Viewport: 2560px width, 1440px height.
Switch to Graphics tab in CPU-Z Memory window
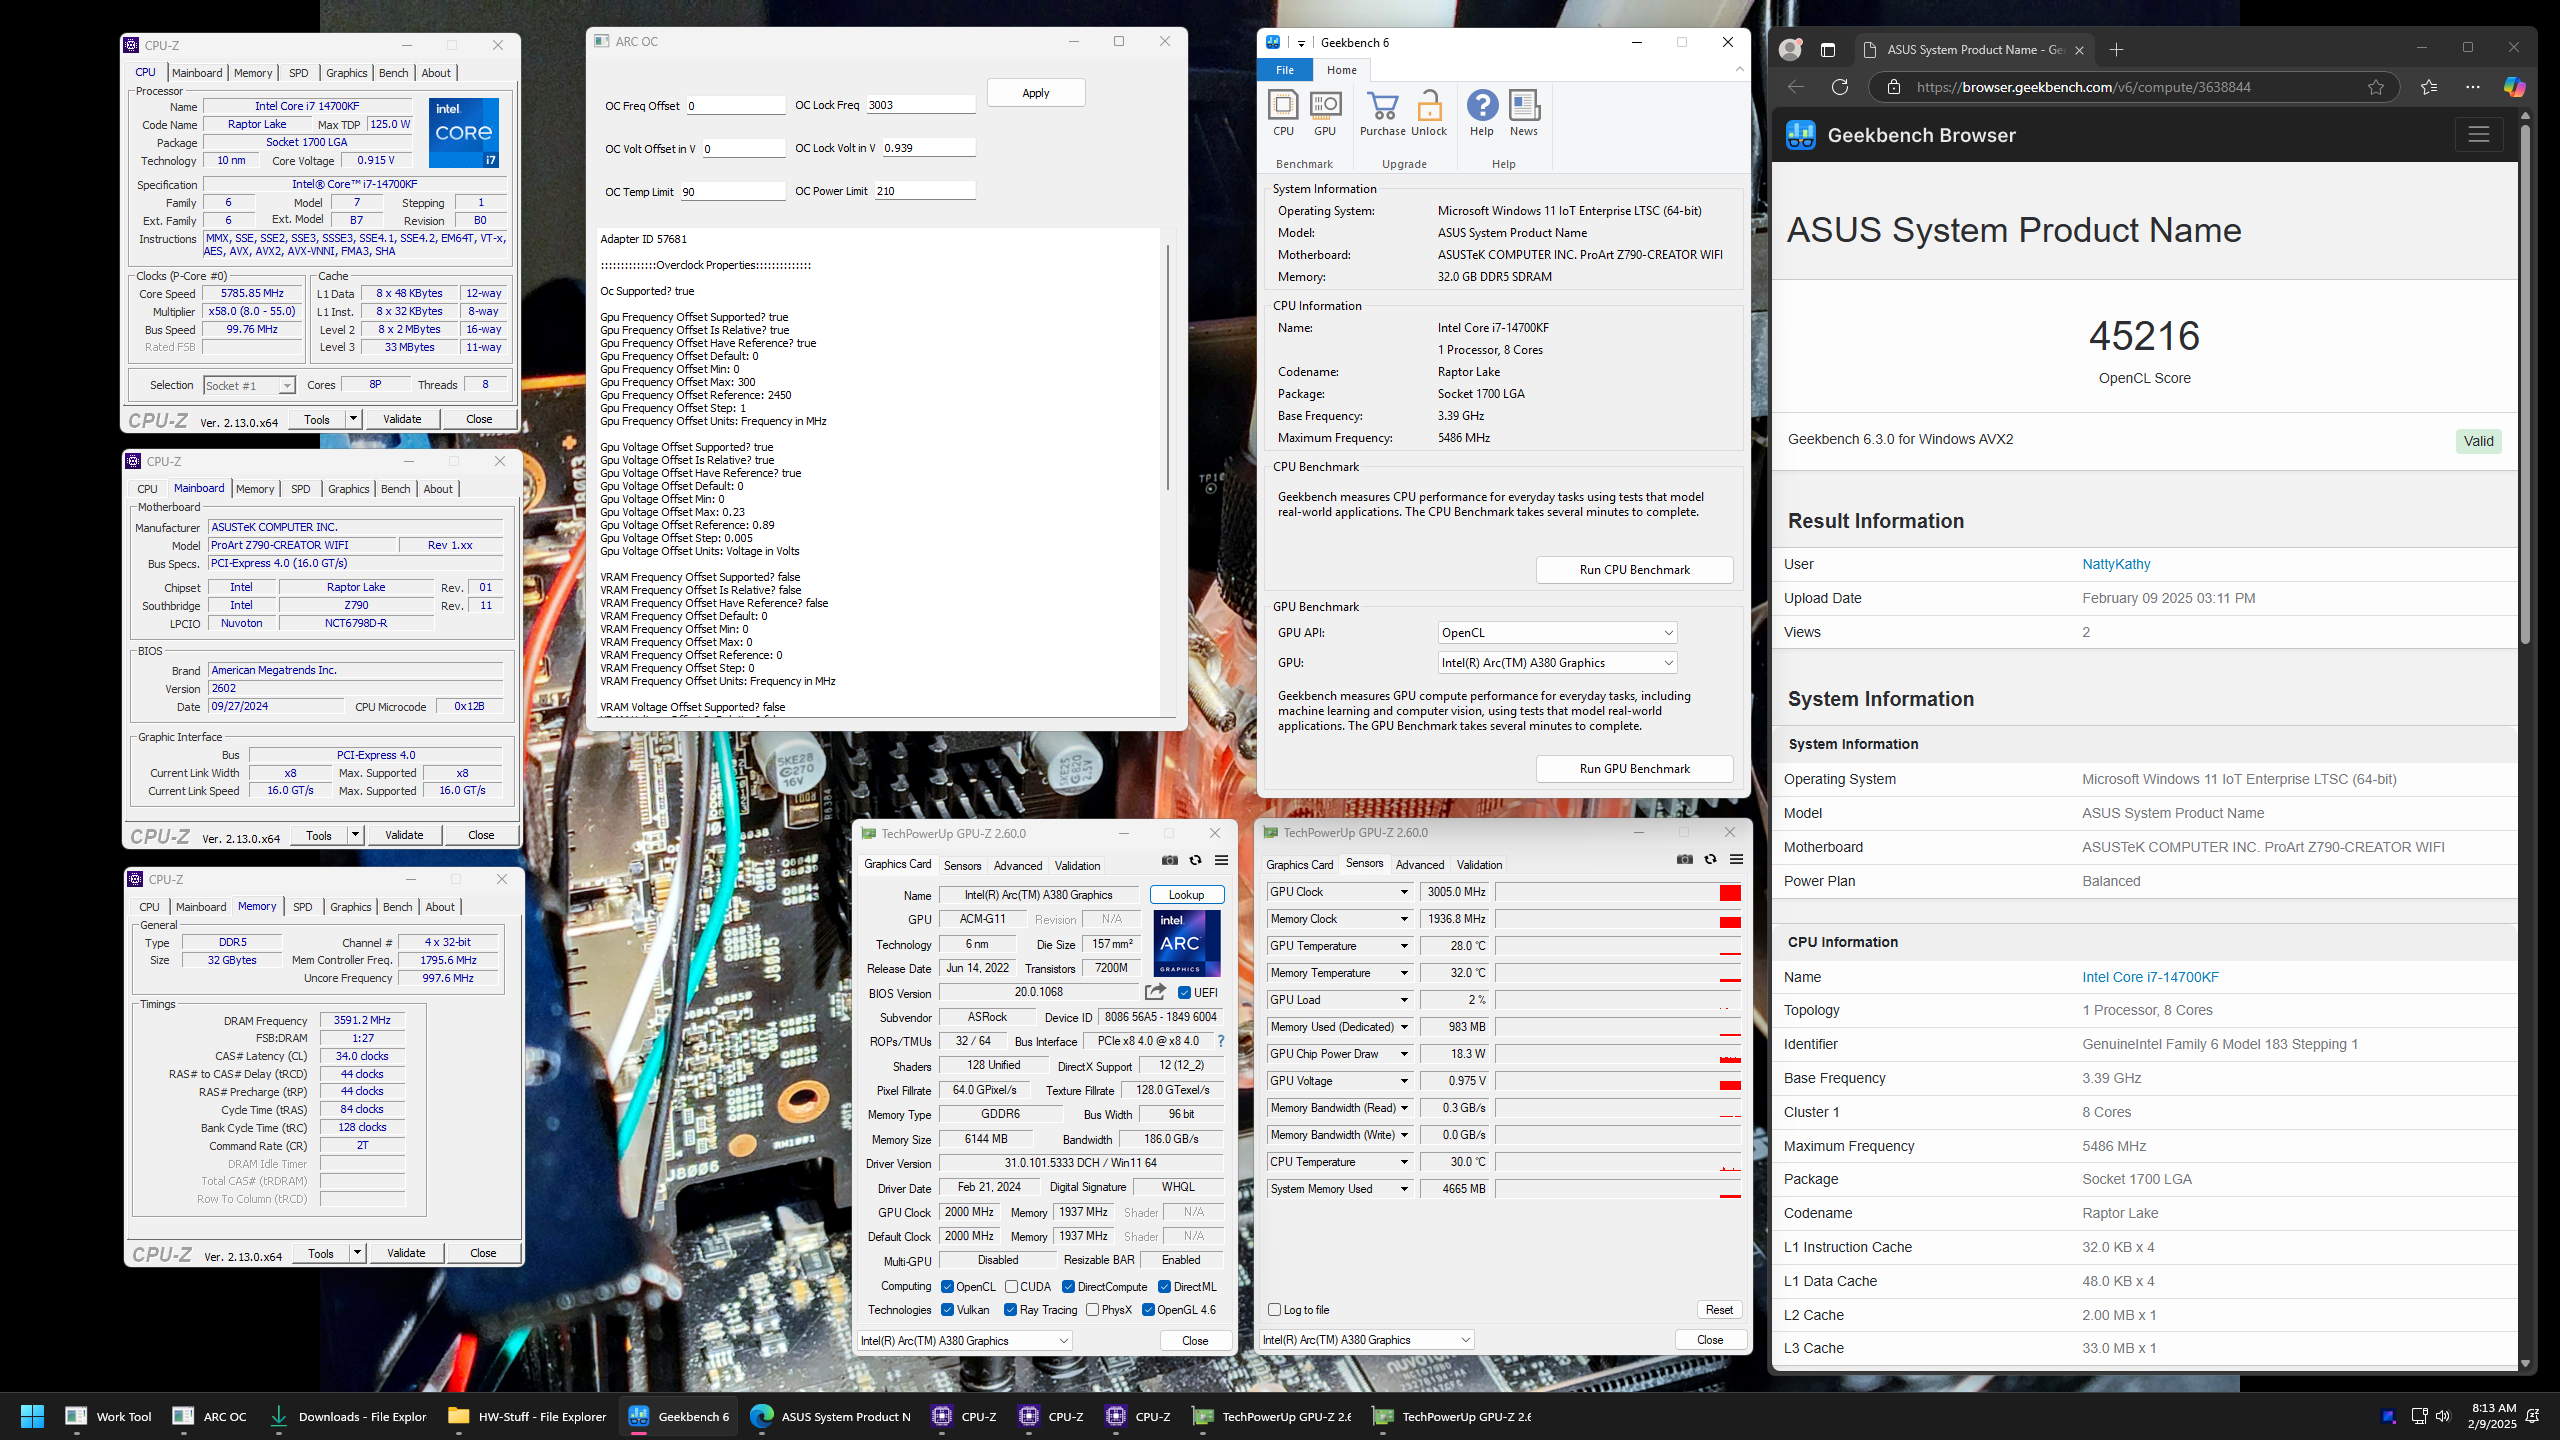(x=350, y=907)
